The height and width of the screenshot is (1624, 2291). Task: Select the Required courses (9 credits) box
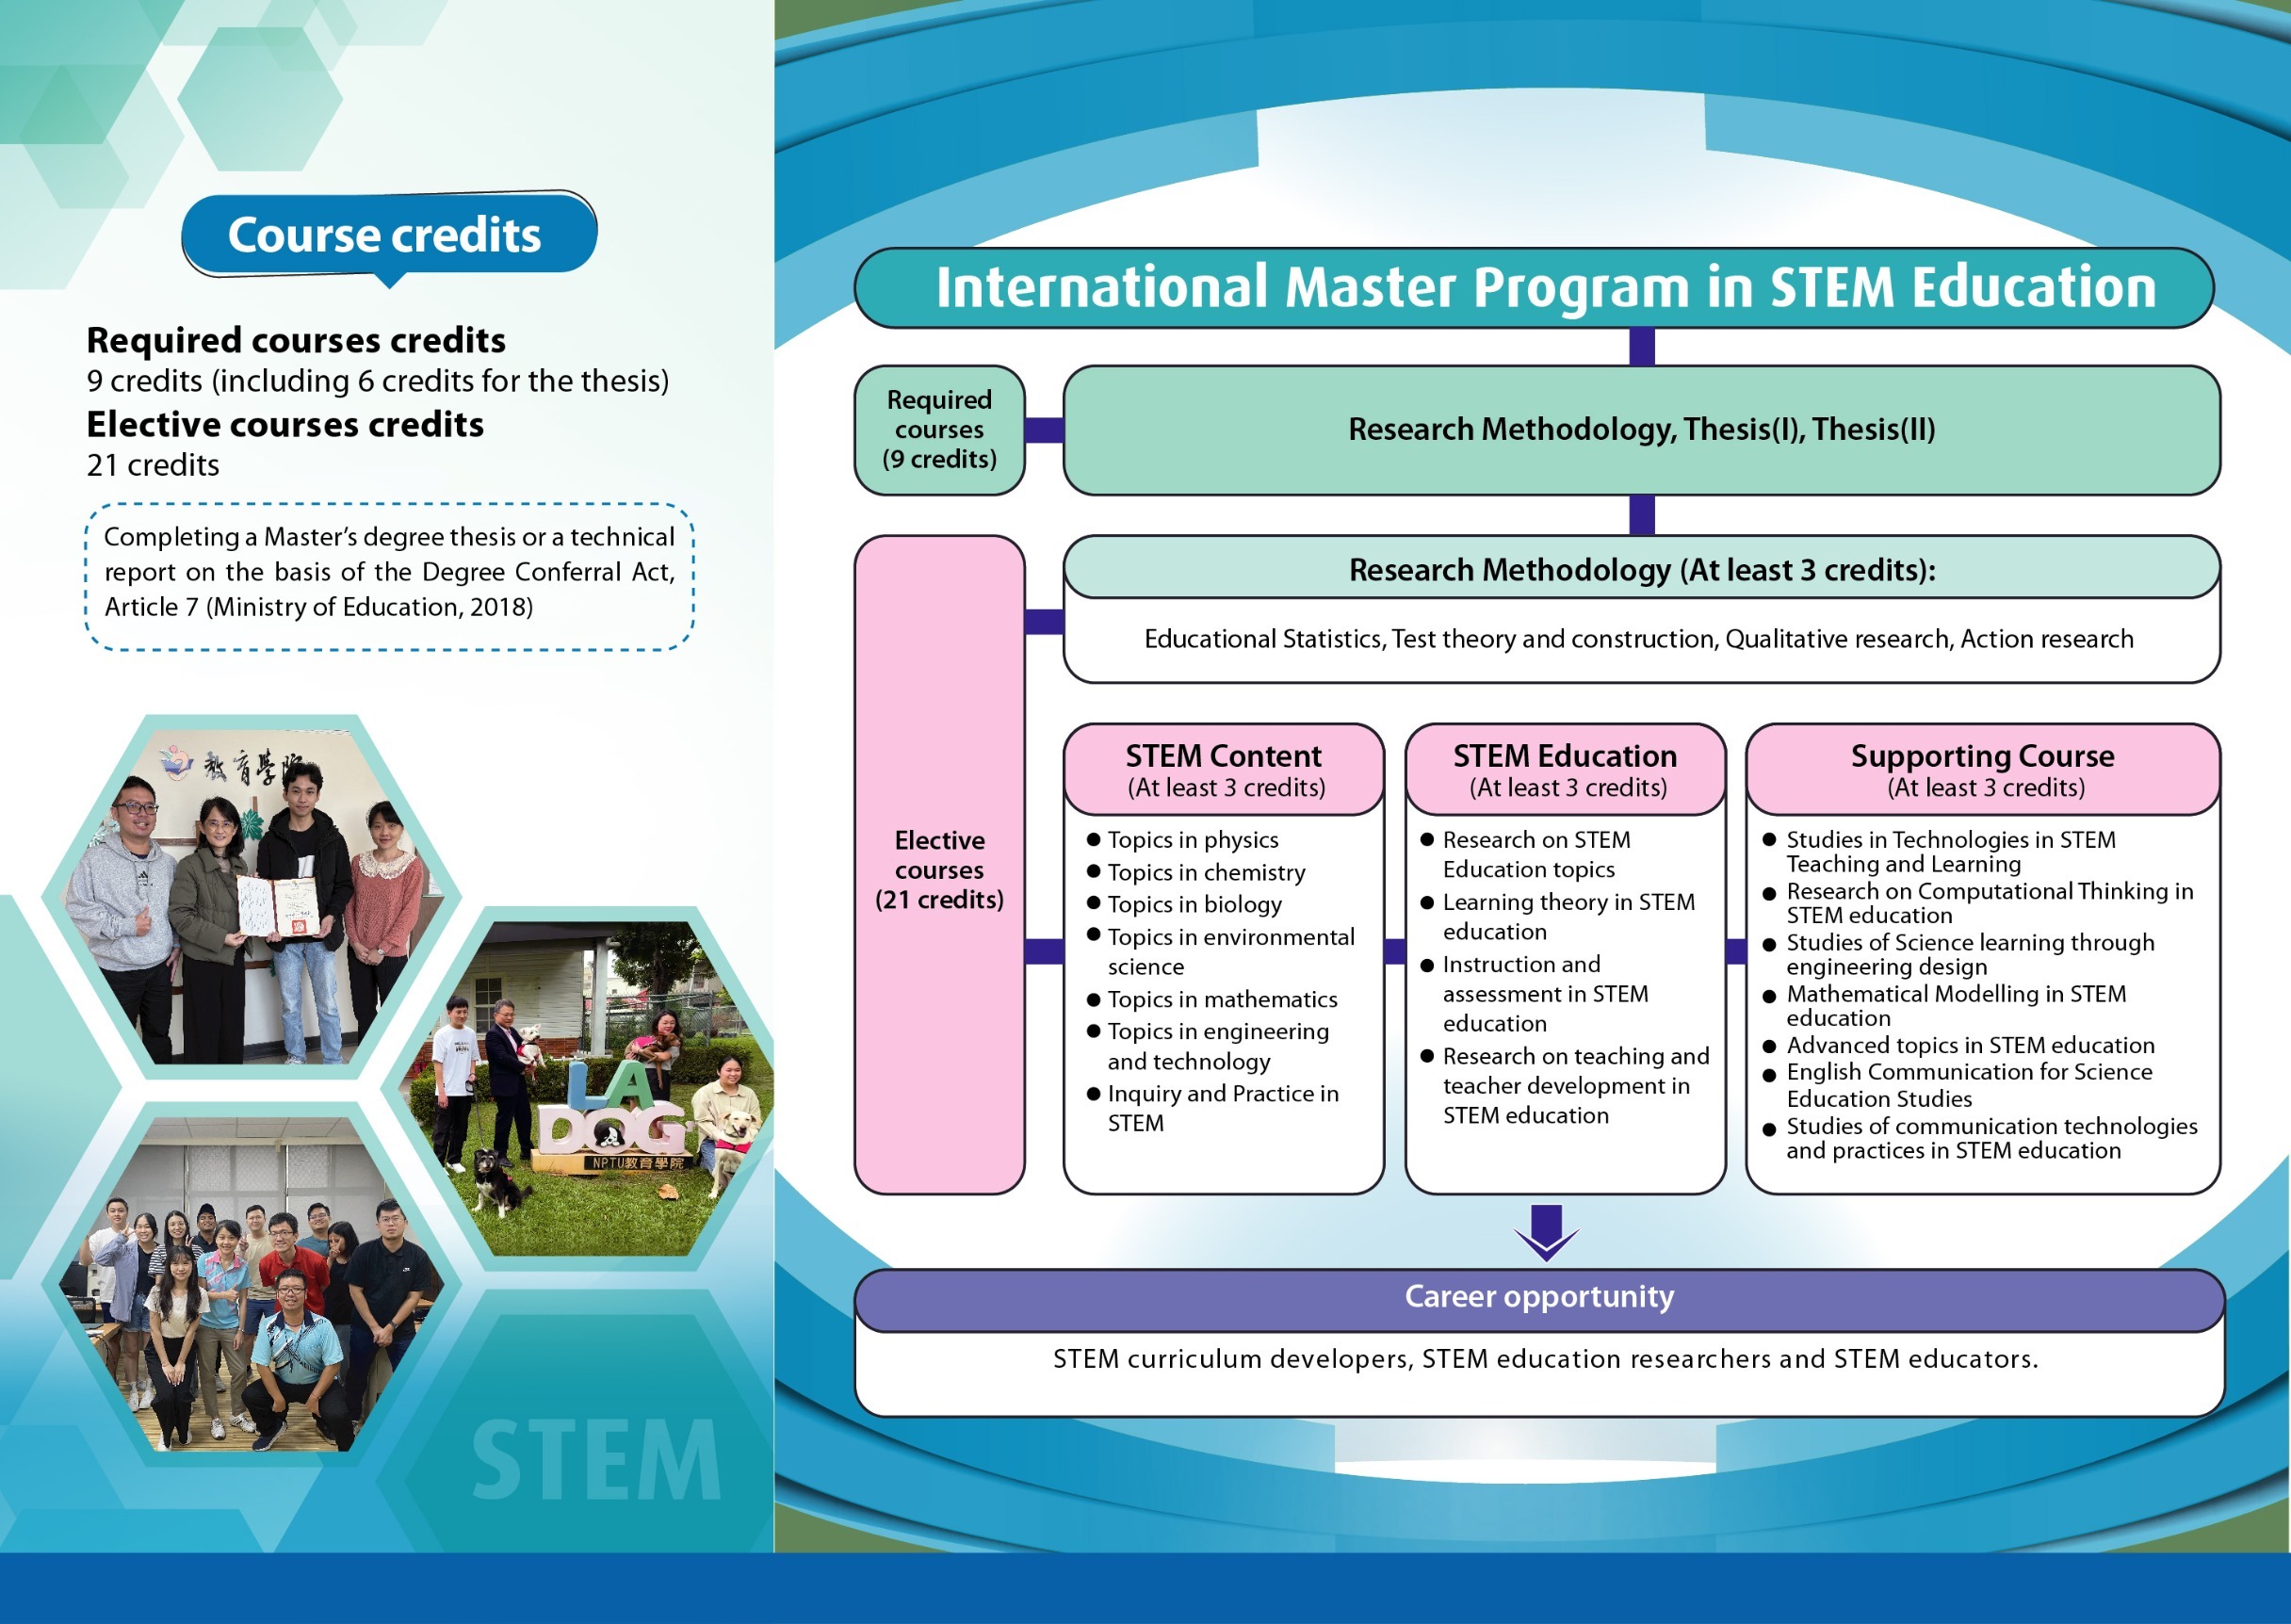coord(938,429)
